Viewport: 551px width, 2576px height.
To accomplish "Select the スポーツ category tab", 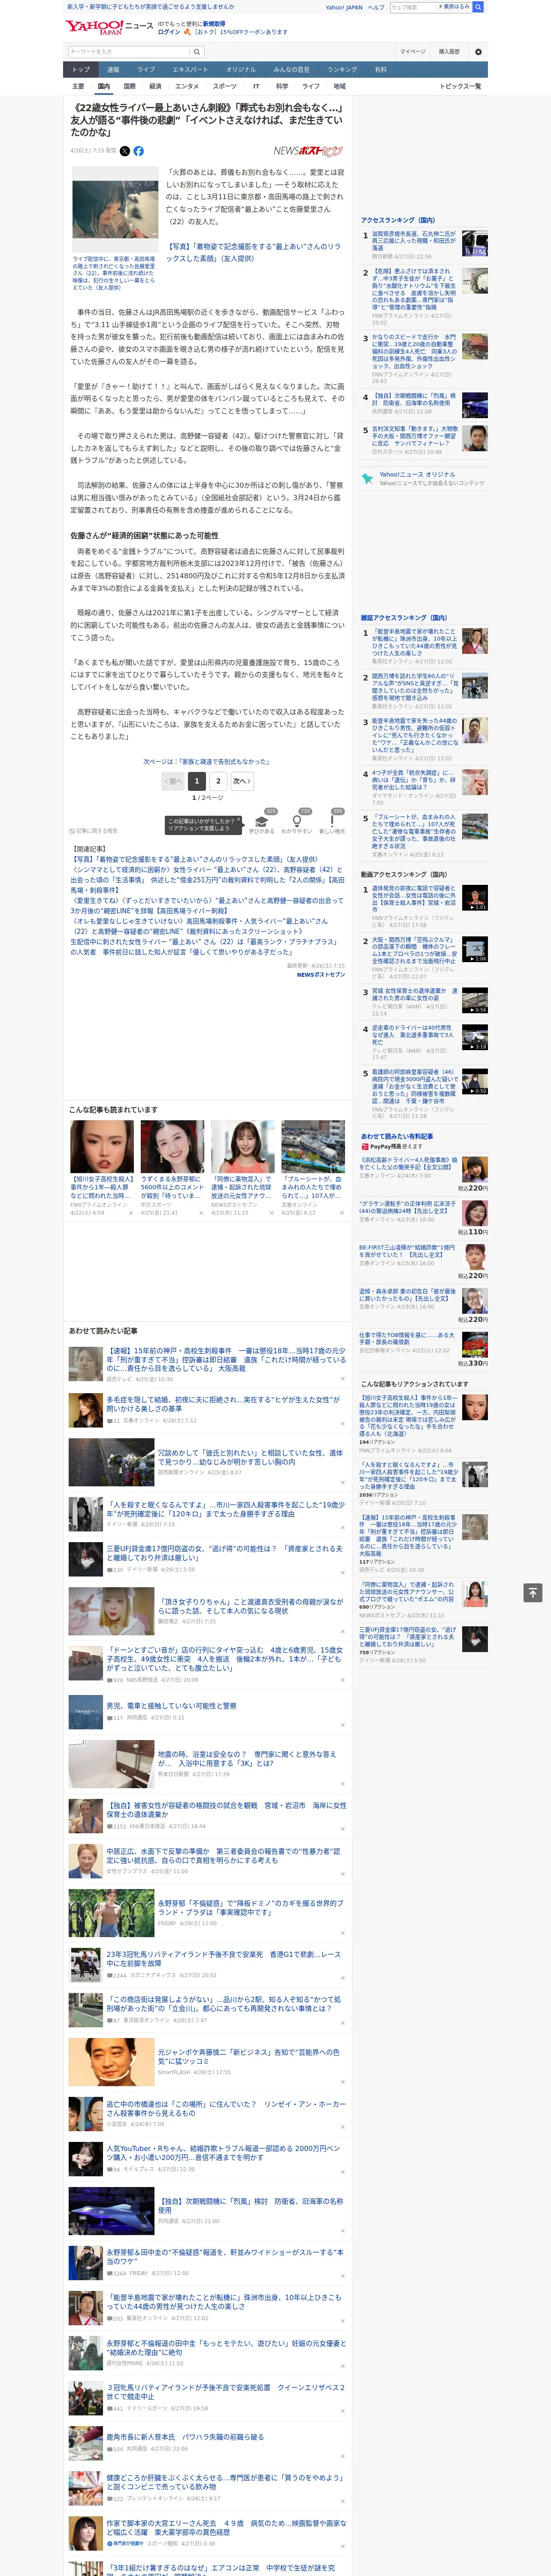I will pyautogui.click(x=225, y=86).
